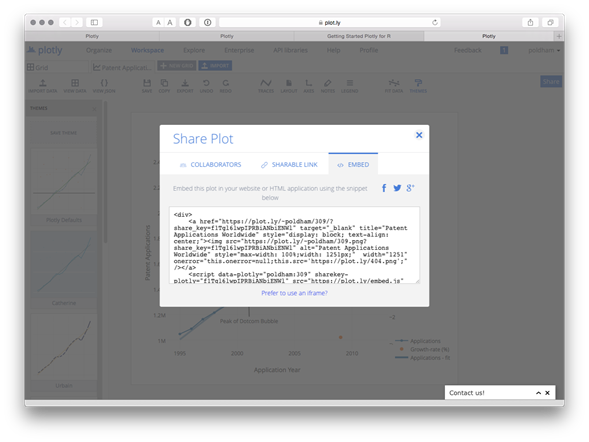Click the Traces toolbar icon
The height and width of the screenshot is (442, 589).
(266, 86)
